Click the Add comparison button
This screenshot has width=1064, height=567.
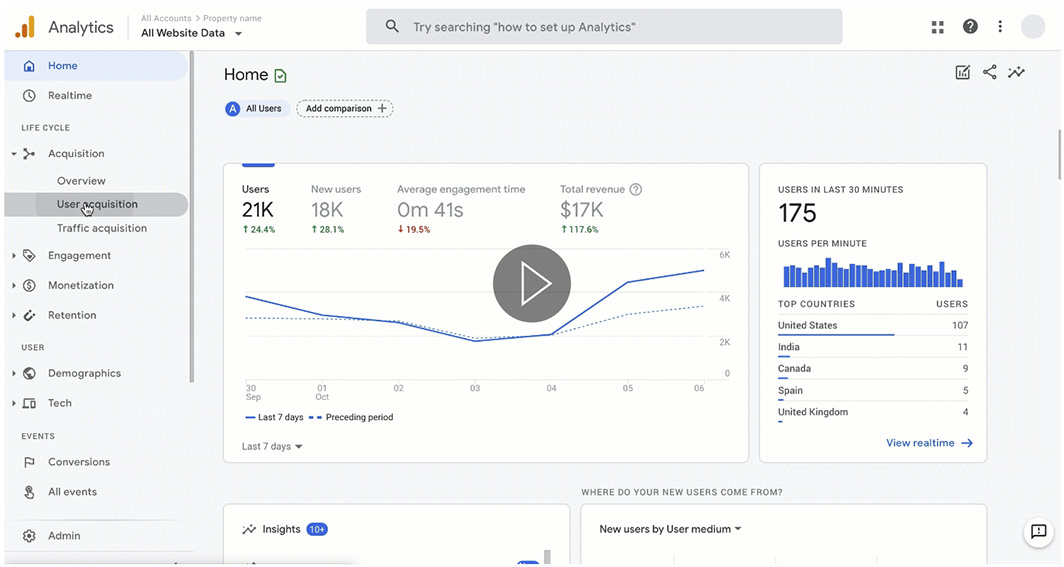(x=345, y=109)
